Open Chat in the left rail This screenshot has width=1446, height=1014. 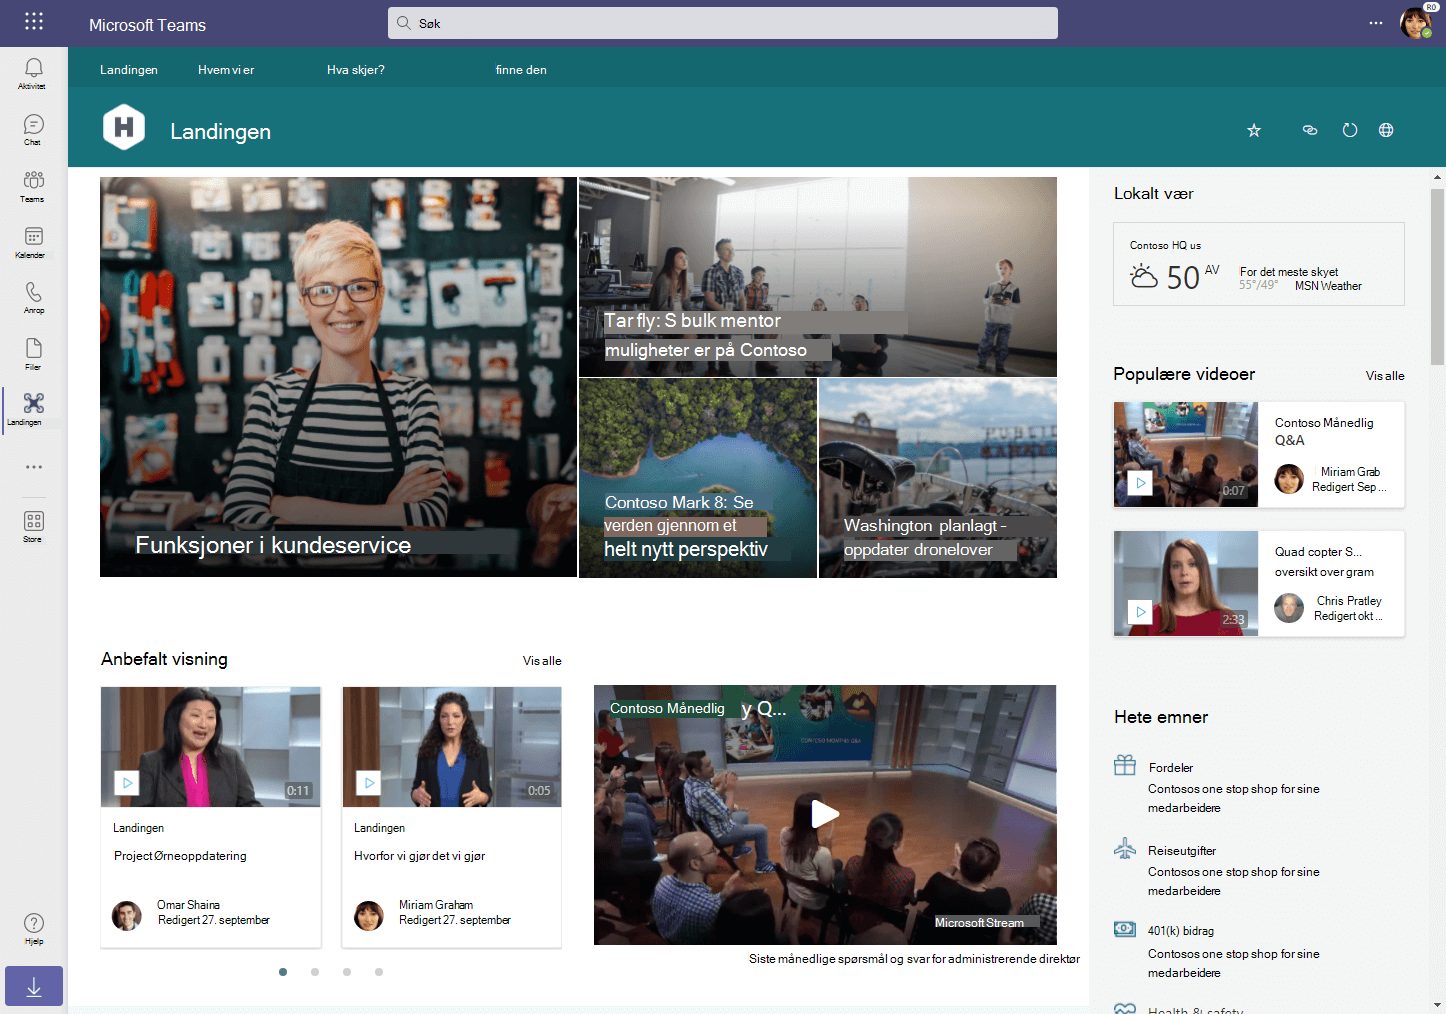click(x=33, y=130)
